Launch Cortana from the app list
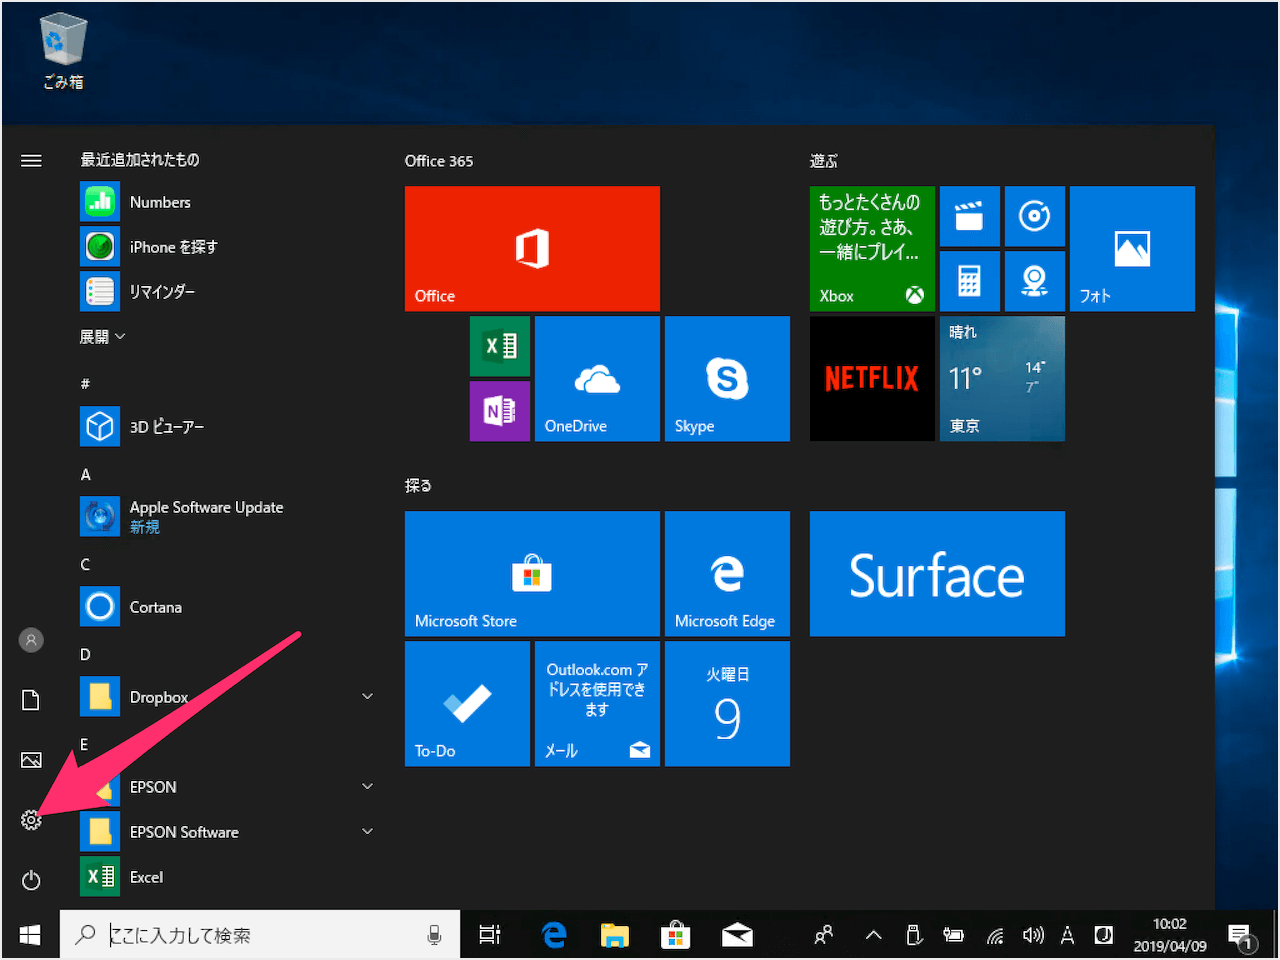 (x=131, y=607)
